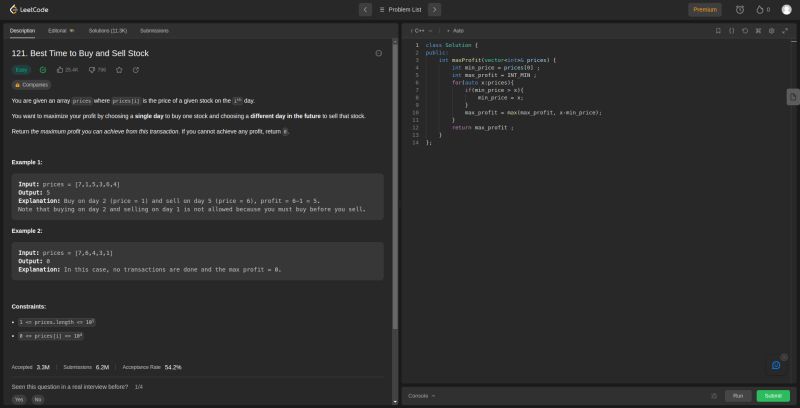The width and height of the screenshot is (800, 408).
Task: Open the timer alarm clock icon
Action: 740,9
